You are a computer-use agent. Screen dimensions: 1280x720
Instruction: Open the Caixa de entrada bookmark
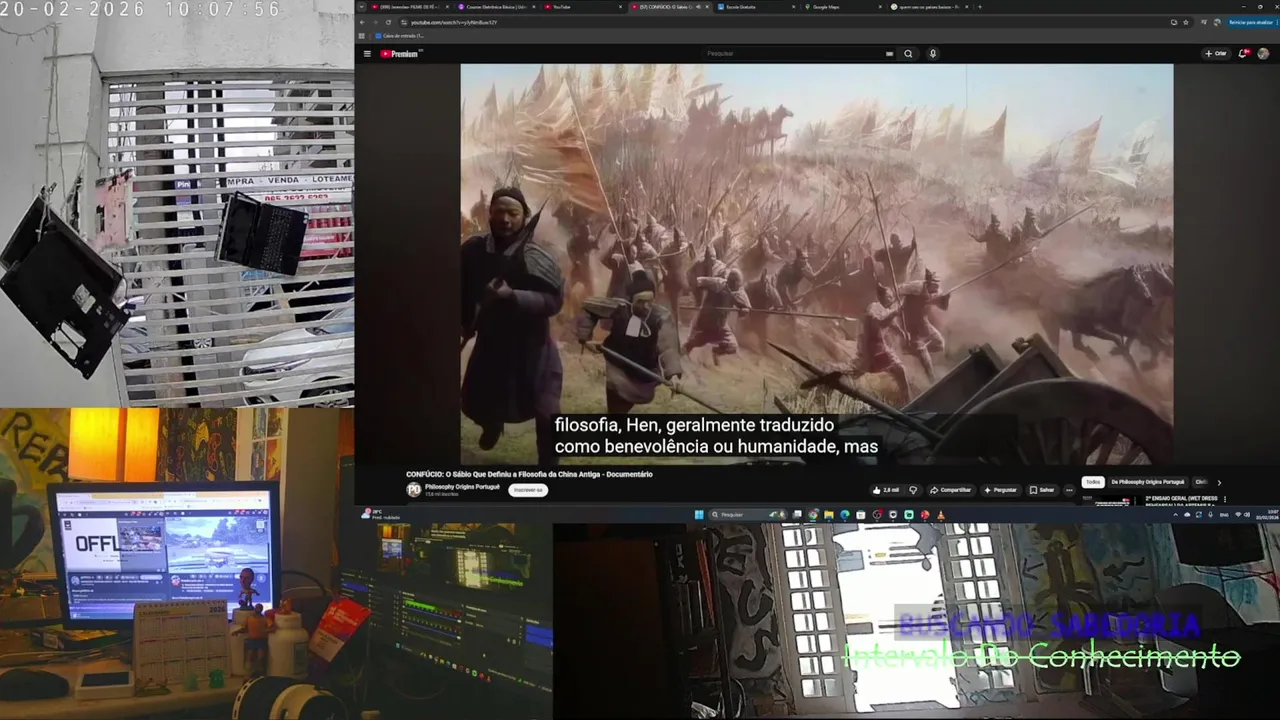[x=400, y=36]
